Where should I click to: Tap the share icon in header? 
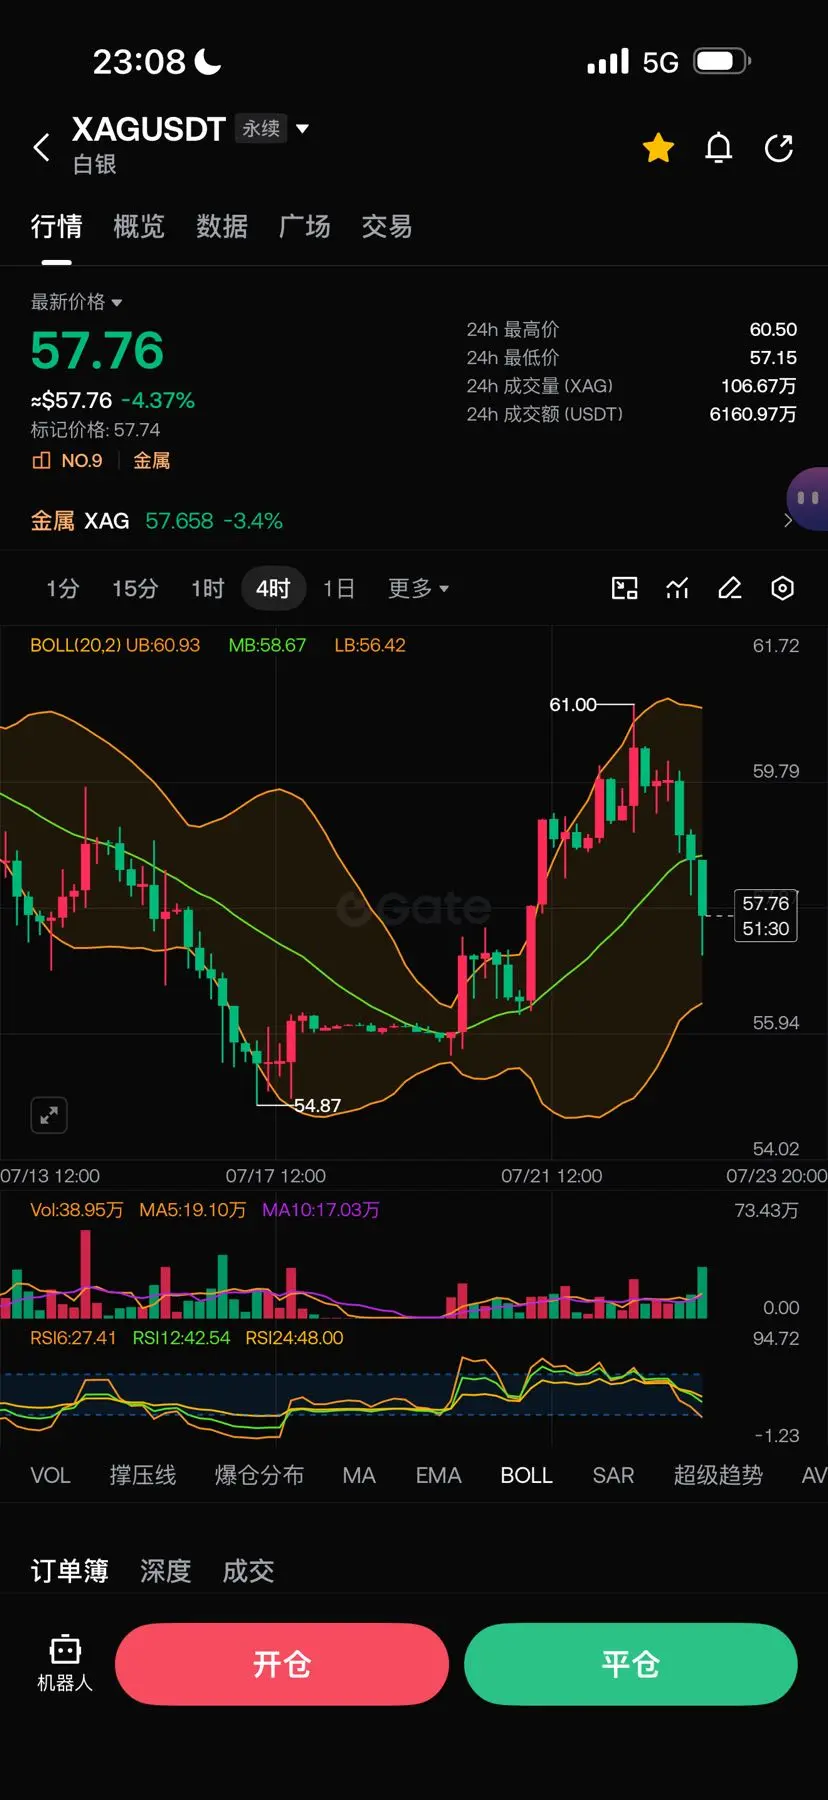[x=779, y=148]
